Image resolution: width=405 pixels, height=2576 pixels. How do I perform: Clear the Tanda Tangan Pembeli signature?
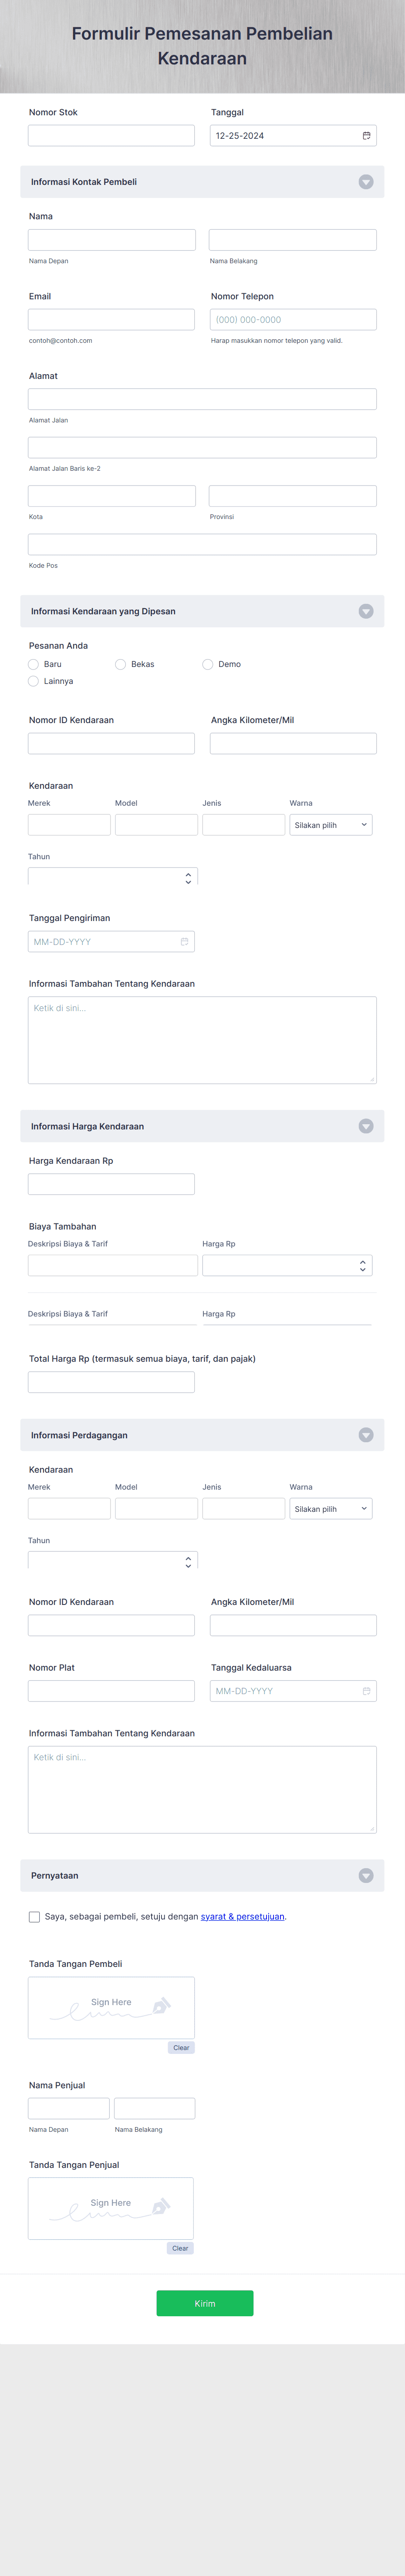tap(181, 2047)
